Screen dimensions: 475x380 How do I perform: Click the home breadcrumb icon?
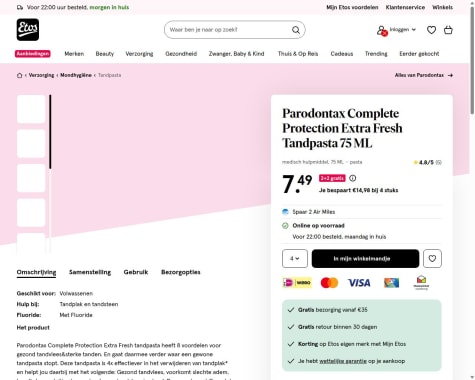point(20,75)
